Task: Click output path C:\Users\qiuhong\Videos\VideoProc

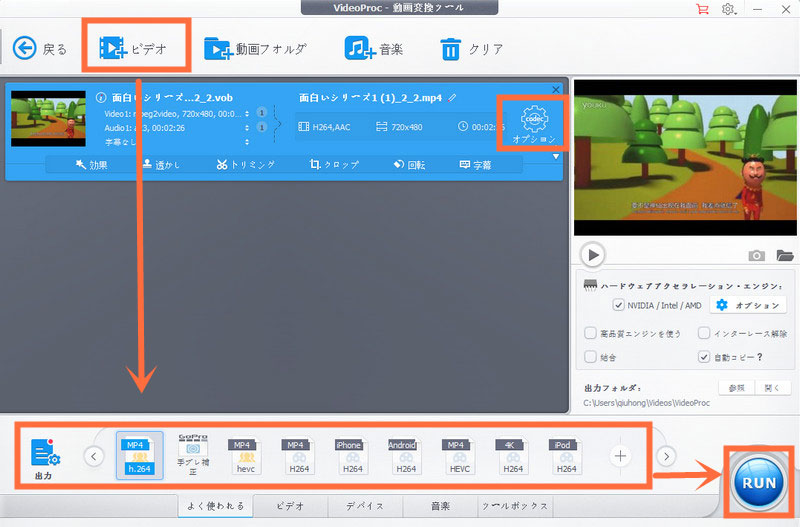Action: 646,403
